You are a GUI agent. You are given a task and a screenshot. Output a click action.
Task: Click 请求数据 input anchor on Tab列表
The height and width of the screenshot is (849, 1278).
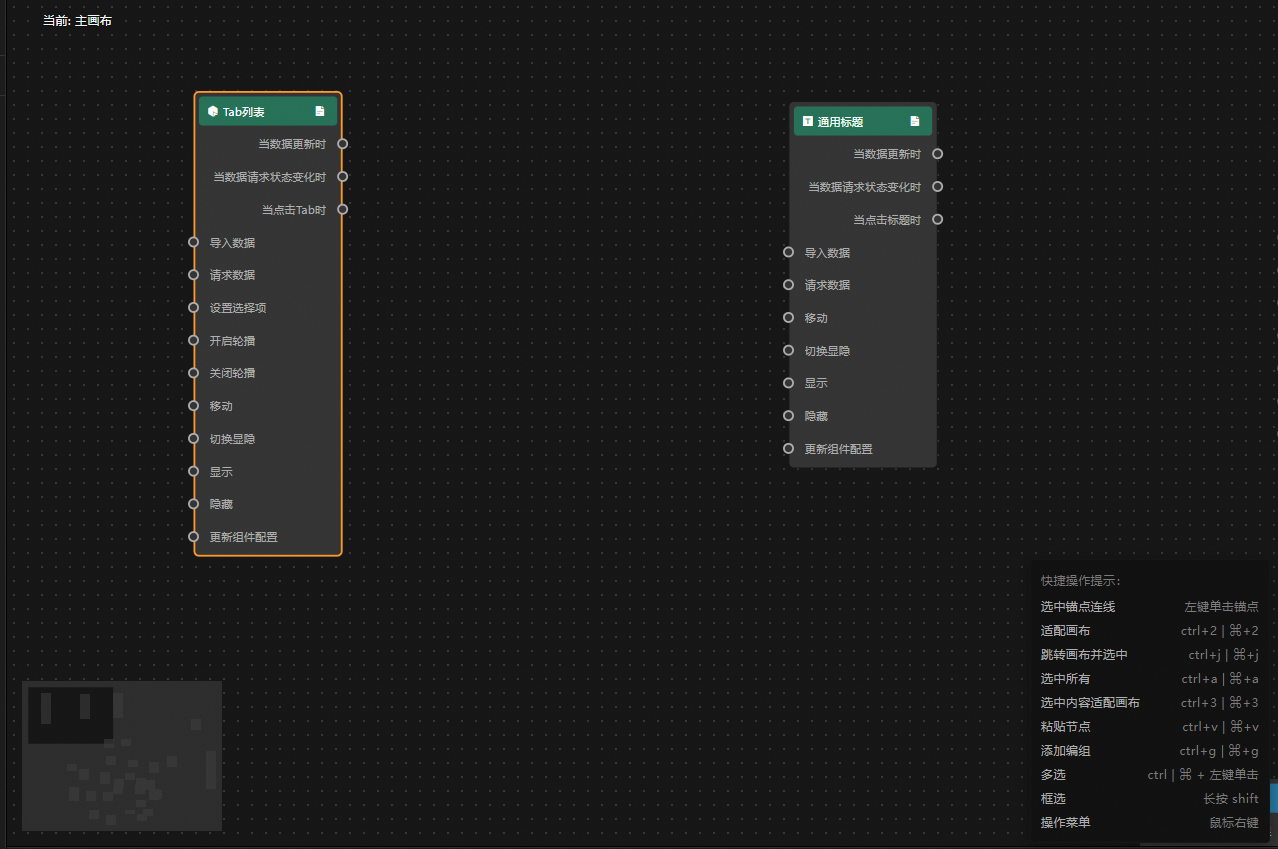click(194, 275)
